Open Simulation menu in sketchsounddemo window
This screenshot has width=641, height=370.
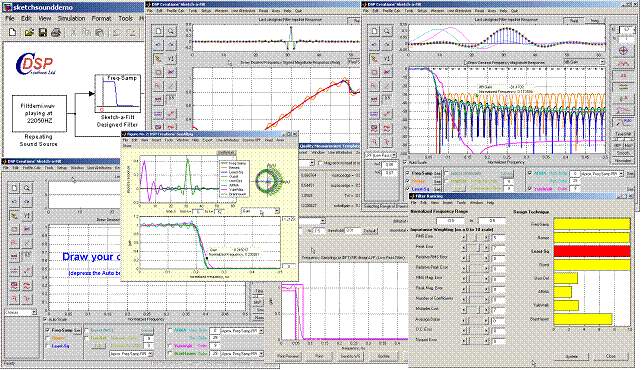(x=72, y=18)
